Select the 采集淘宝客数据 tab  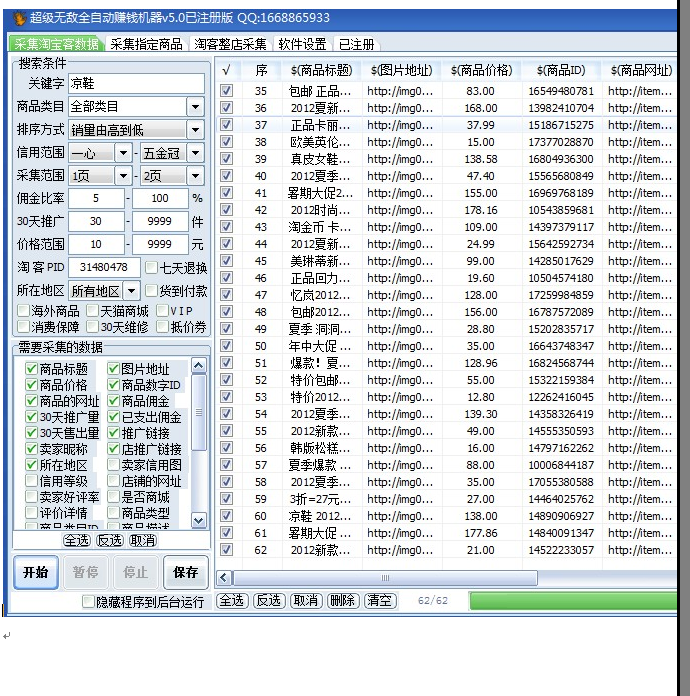coord(56,44)
